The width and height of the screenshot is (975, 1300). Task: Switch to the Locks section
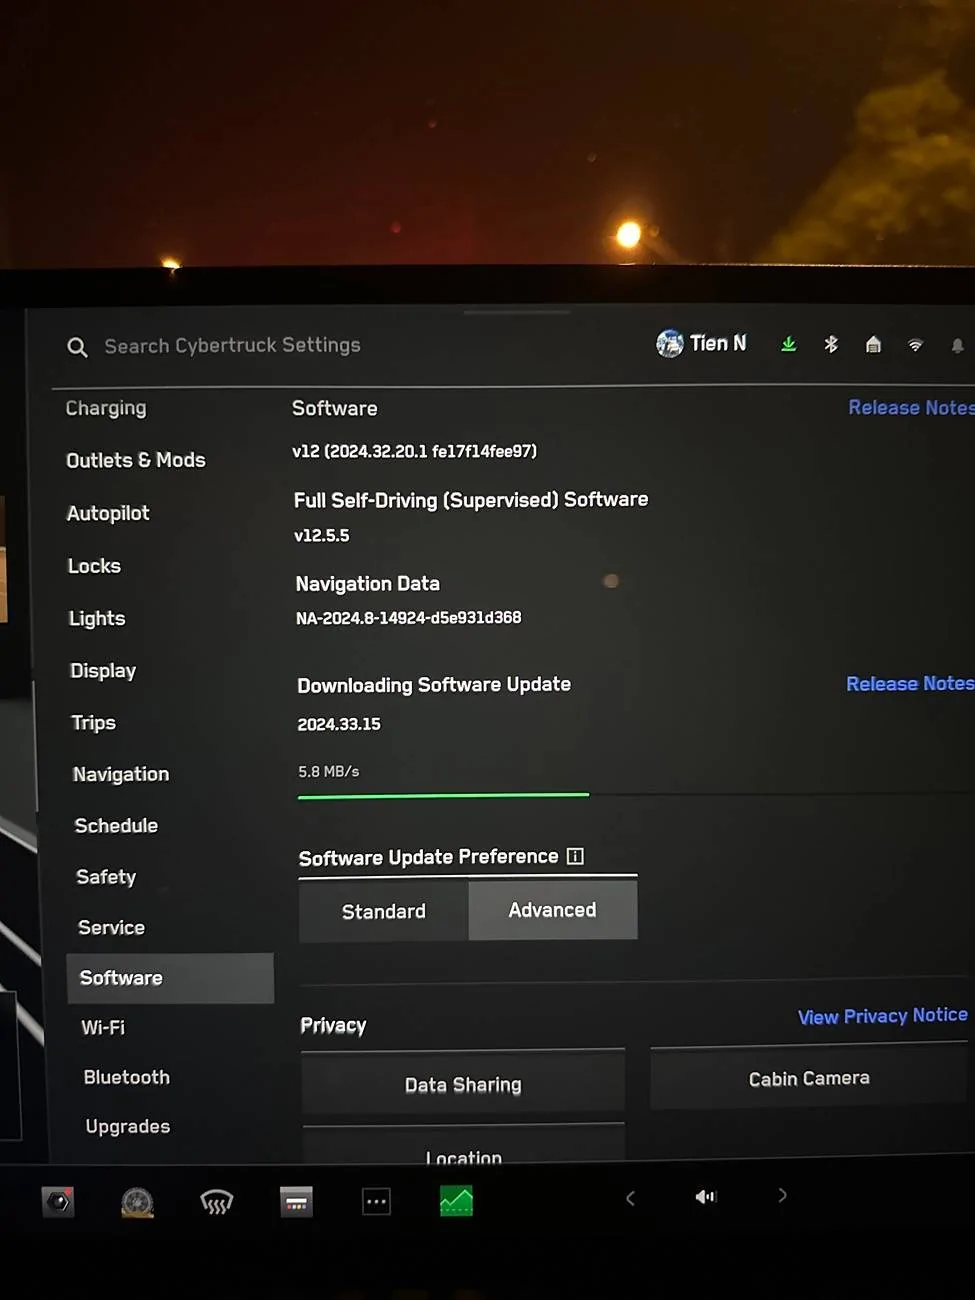(94, 566)
